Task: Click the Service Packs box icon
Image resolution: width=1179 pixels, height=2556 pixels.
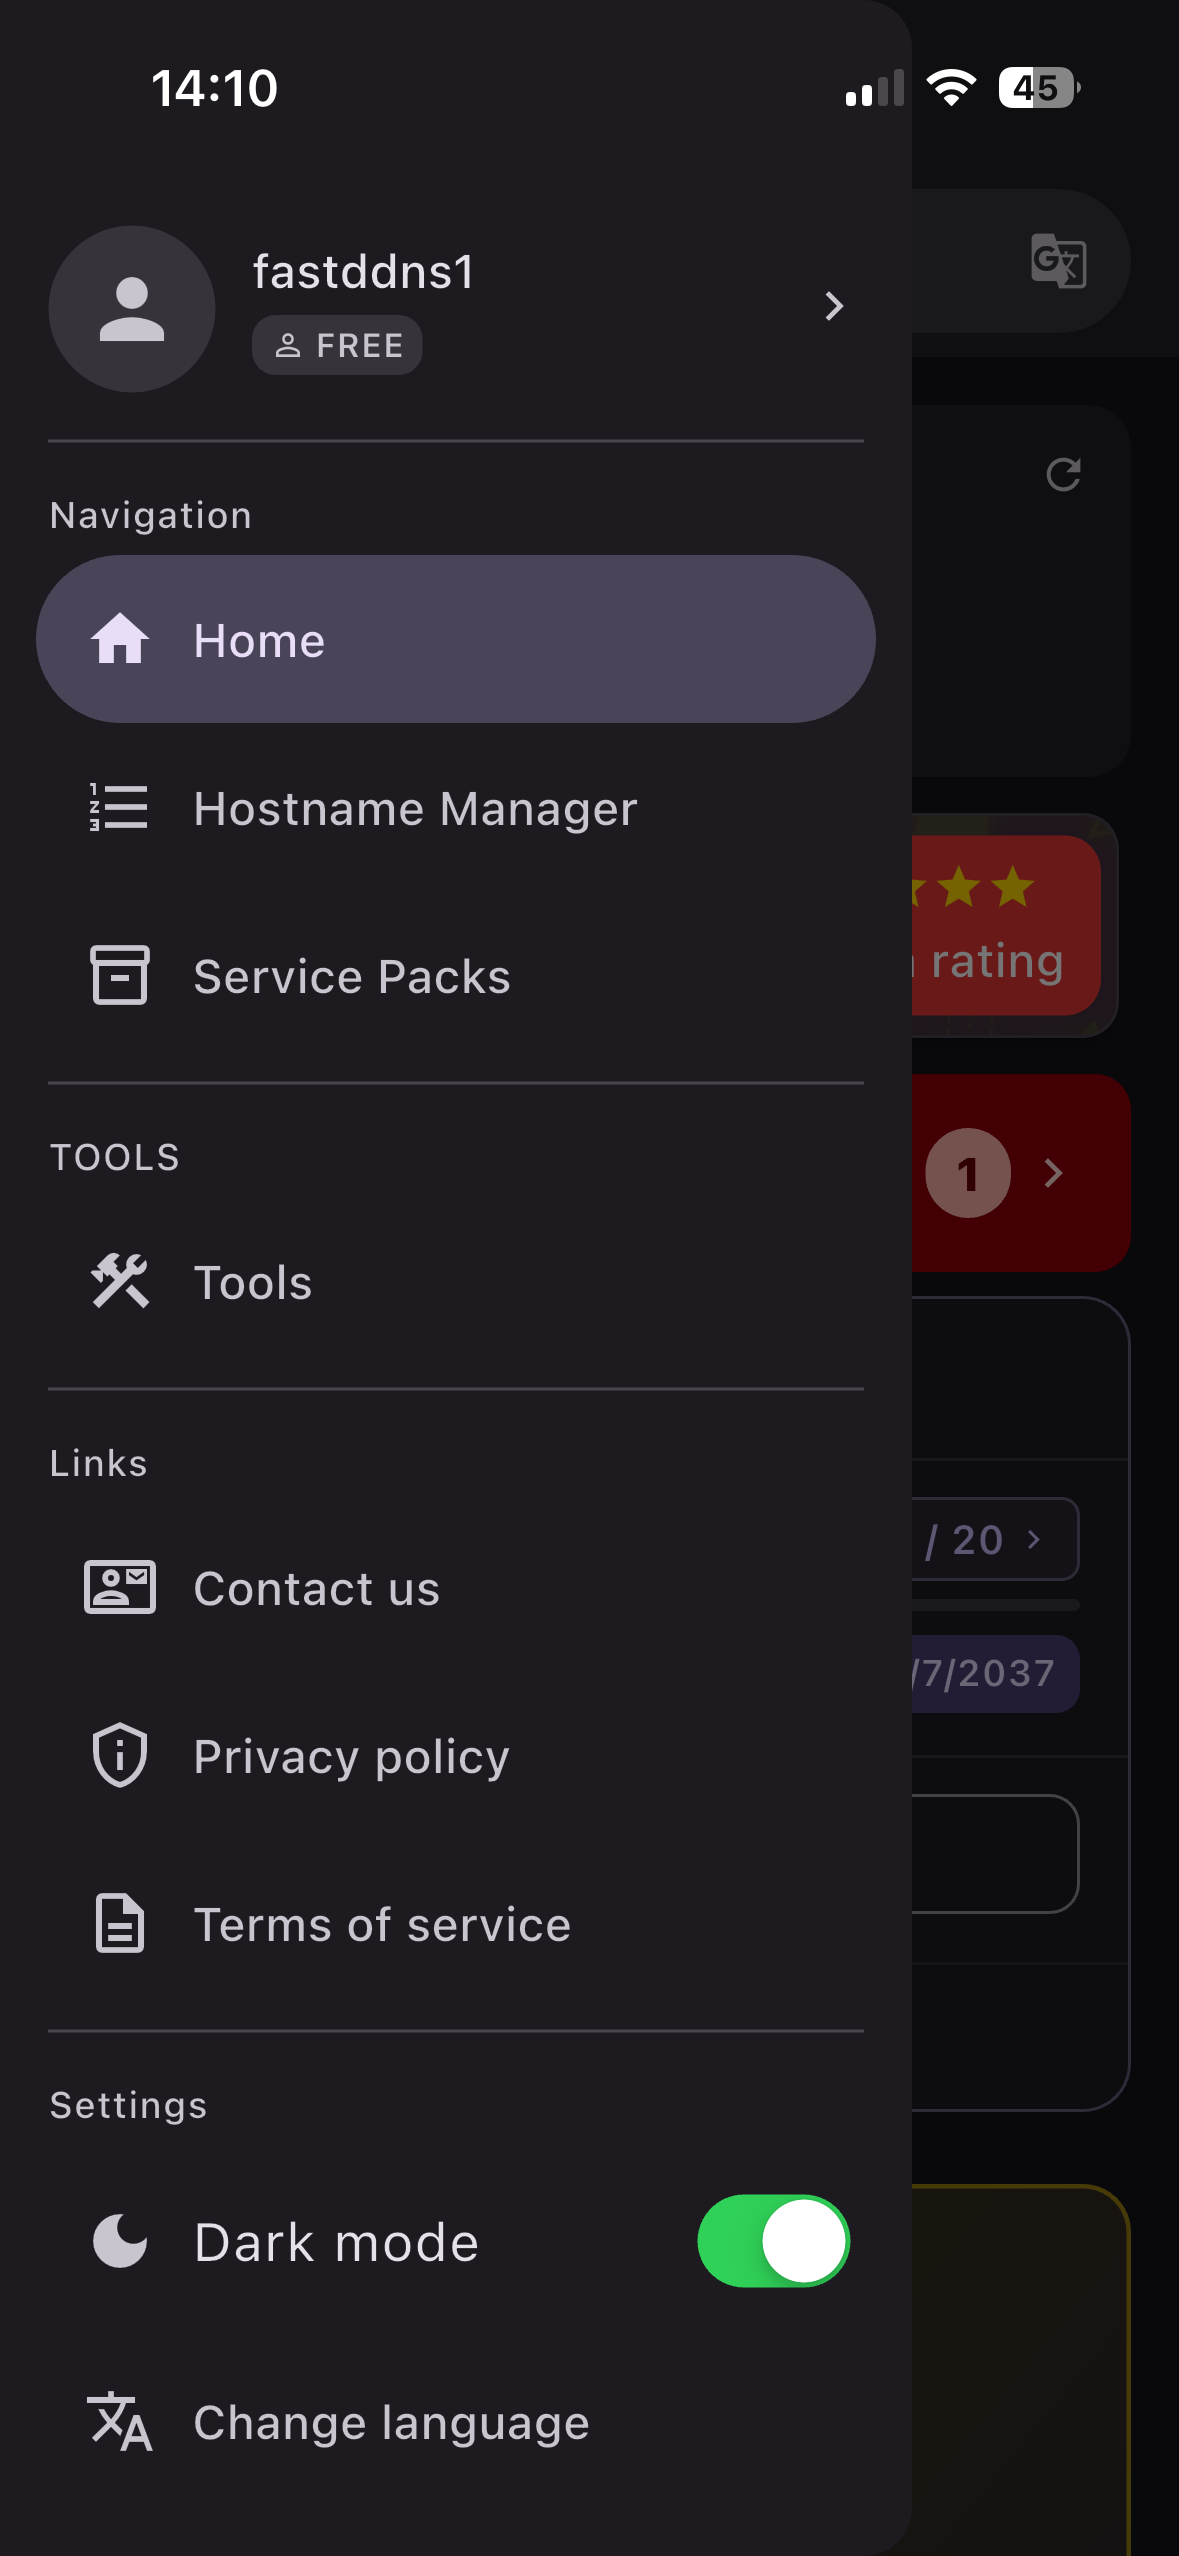Action: [x=117, y=975]
